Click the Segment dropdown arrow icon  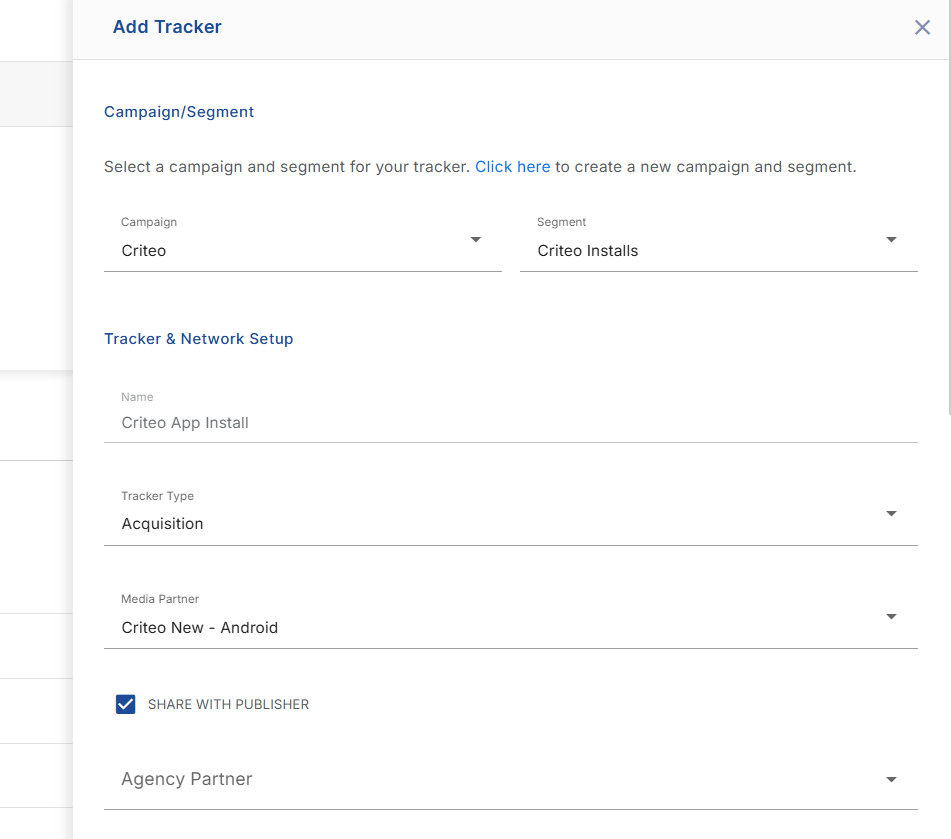click(892, 240)
